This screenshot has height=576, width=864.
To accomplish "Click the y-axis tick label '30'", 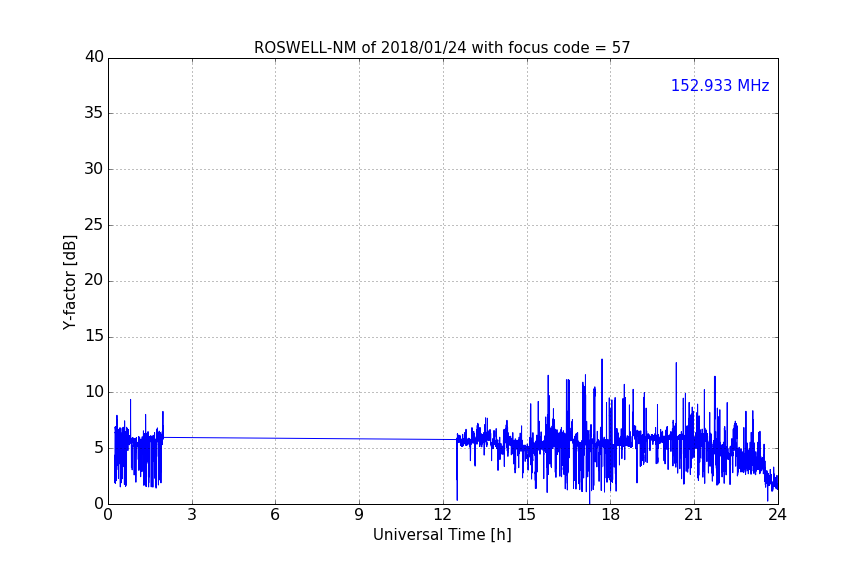I will click(94, 169).
